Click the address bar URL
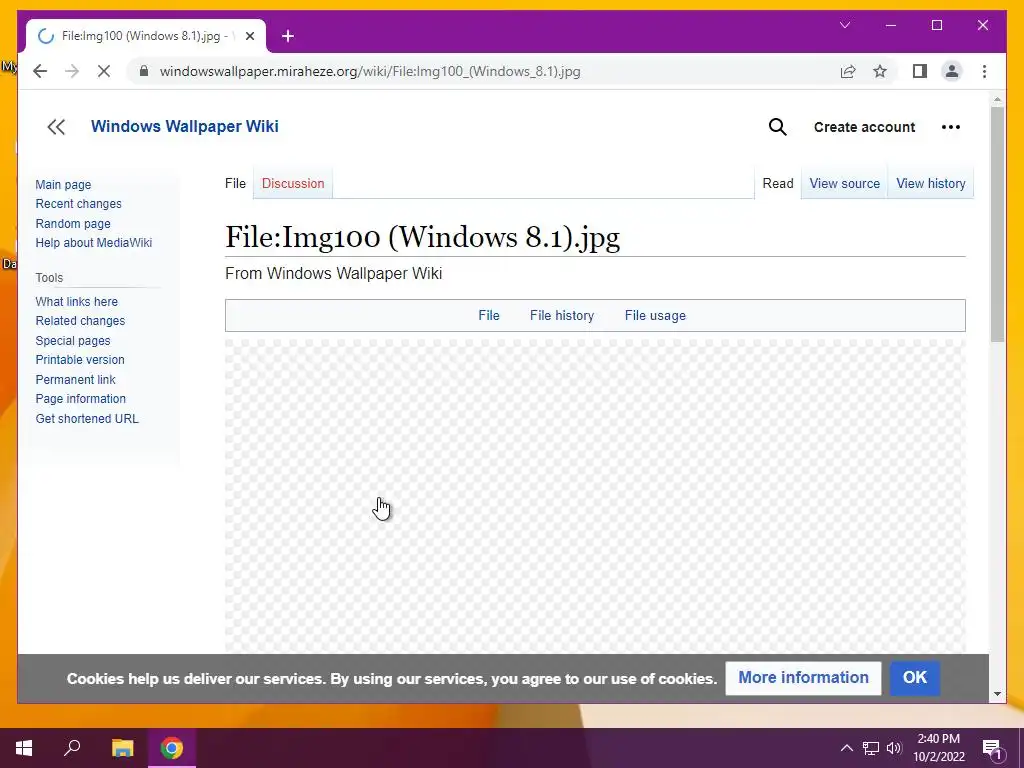The width and height of the screenshot is (1024, 768). pyautogui.click(x=370, y=71)
